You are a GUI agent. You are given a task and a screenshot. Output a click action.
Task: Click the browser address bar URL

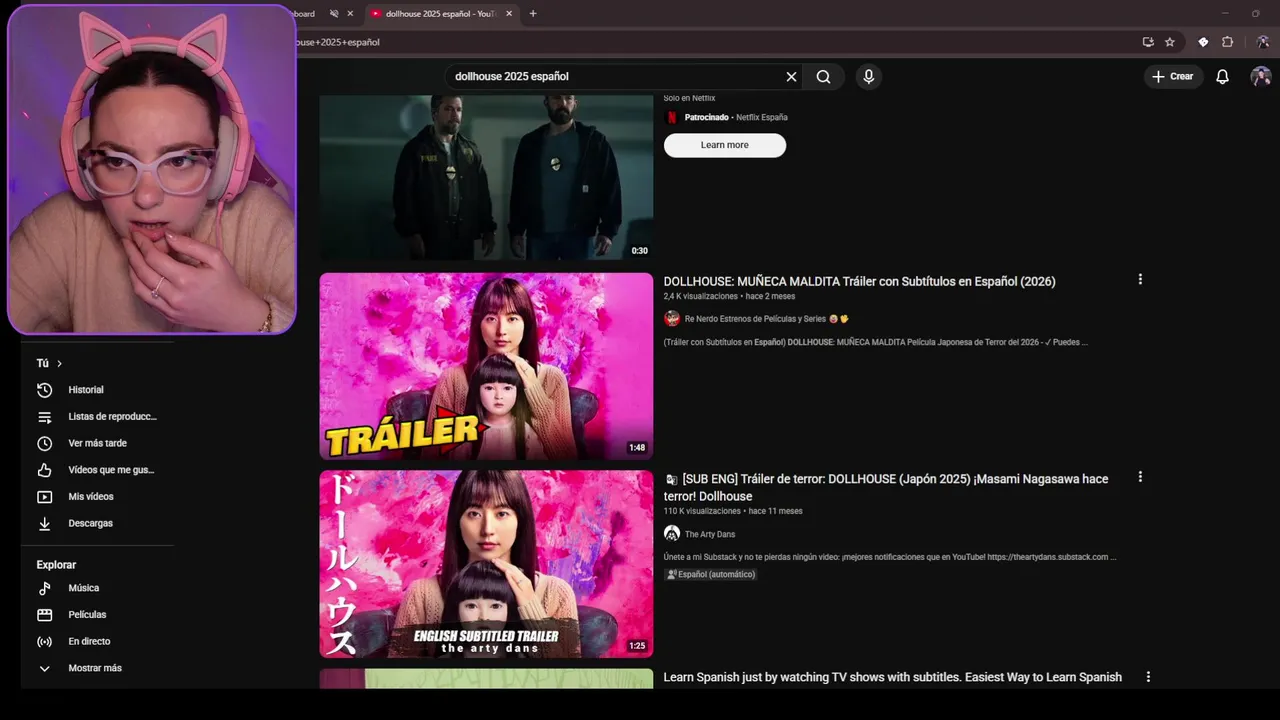(x=338, y=43)
